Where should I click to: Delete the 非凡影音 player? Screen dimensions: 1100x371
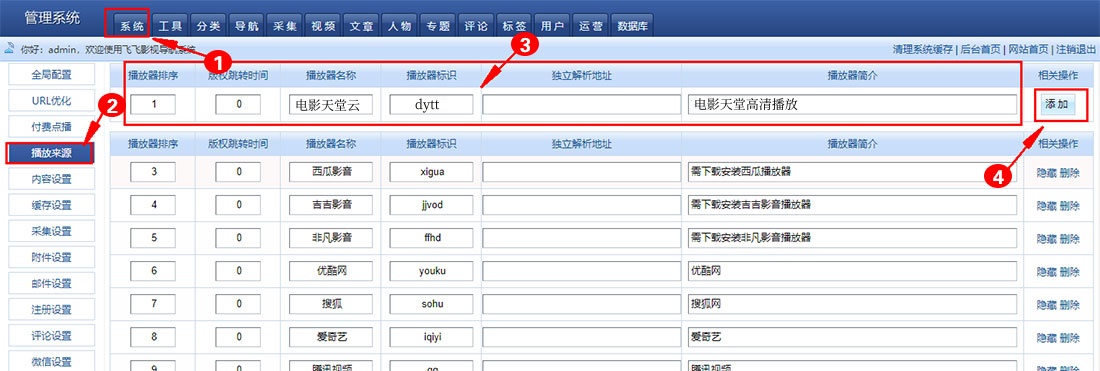pos(1070,238)
